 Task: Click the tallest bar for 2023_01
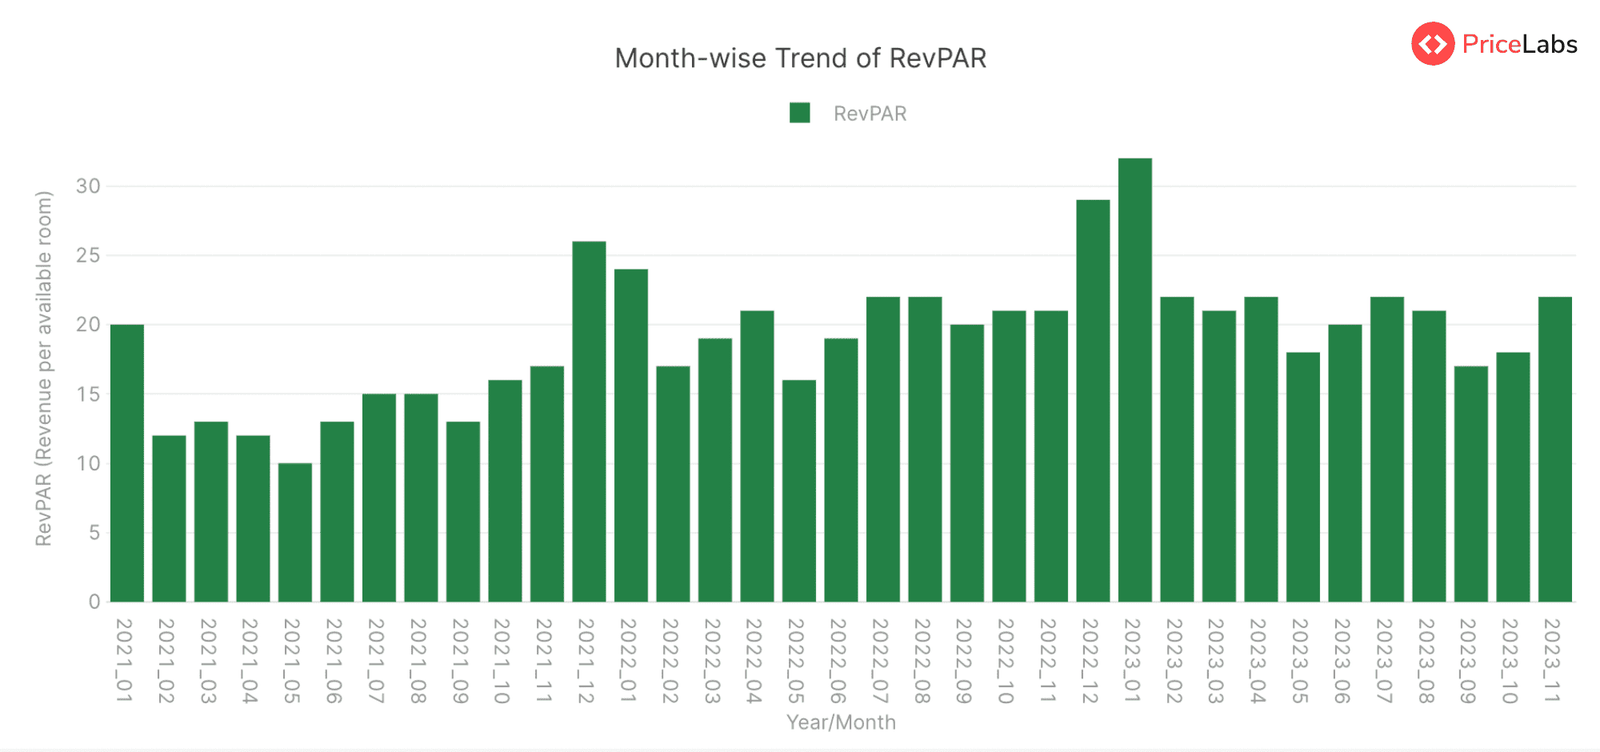pyautogui.click(x=1135, y=380)
